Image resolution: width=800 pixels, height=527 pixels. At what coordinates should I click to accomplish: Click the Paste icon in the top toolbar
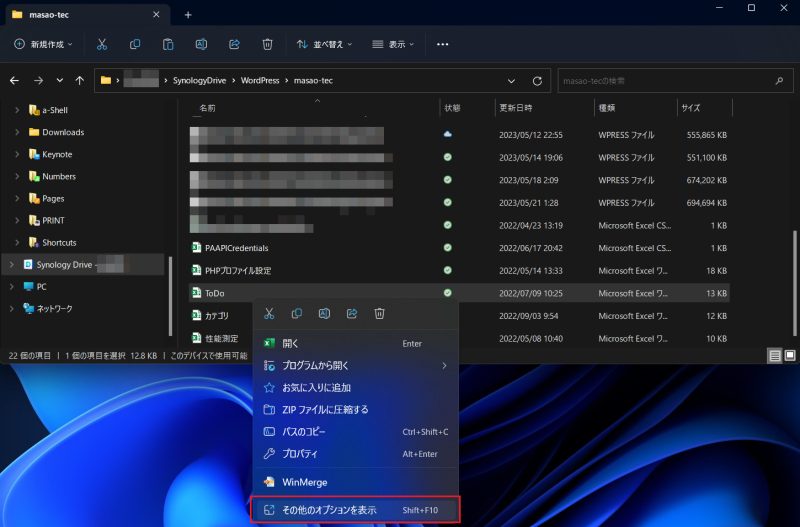(x=168, y=44)
